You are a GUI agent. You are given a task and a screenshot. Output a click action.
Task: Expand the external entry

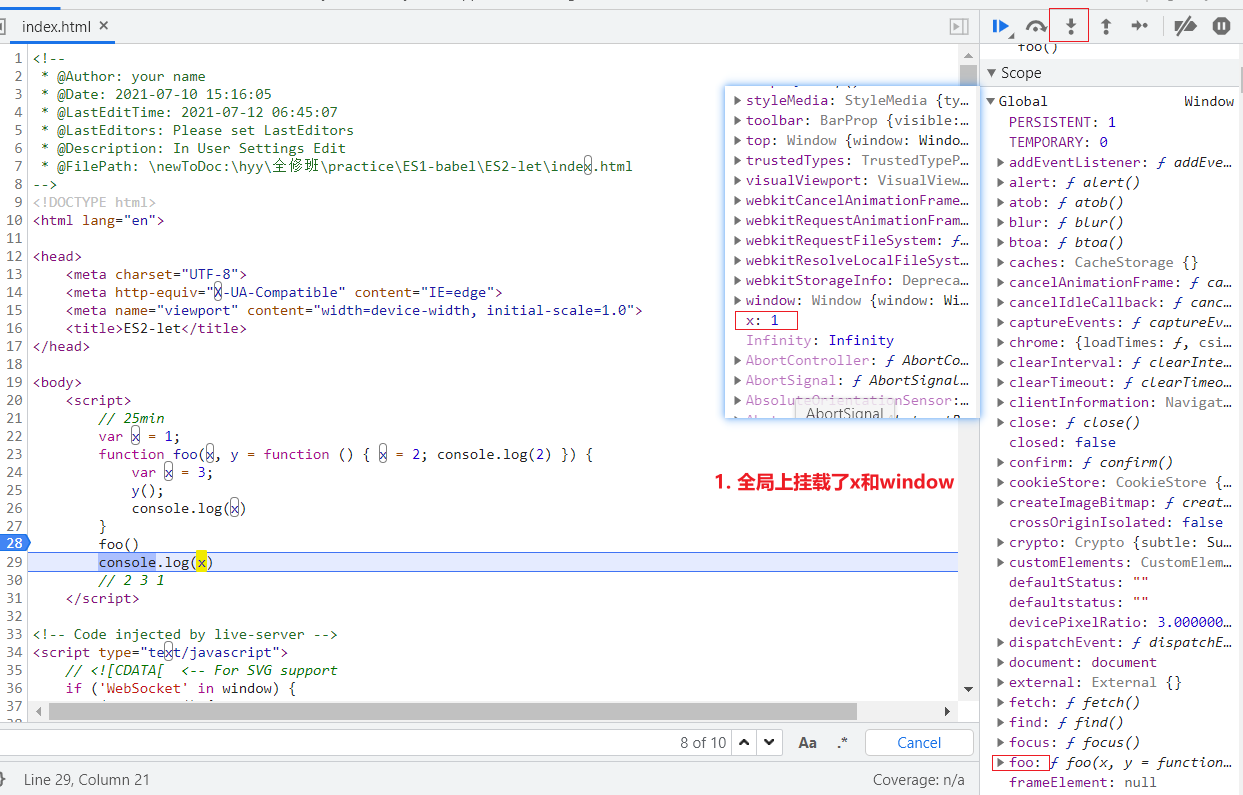tap(1002, 682)
